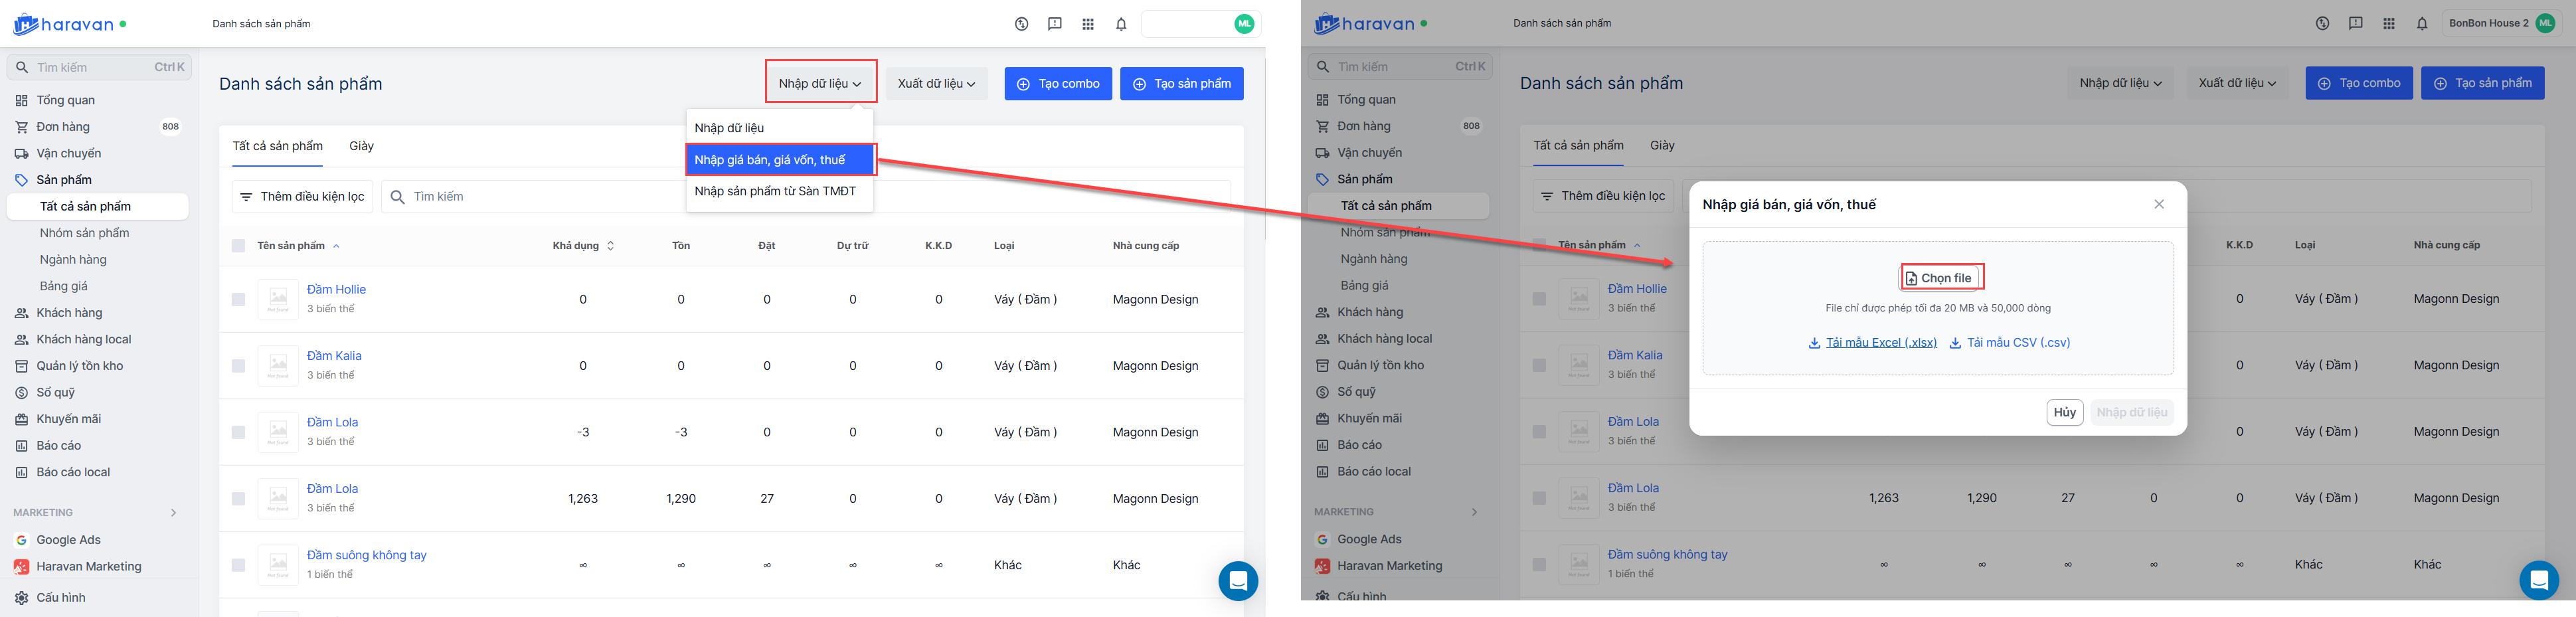This screenshot has width=2576, height=617.
Task: Toggle select-all checkbox in the undimmed table header
Action: point(238,246)
